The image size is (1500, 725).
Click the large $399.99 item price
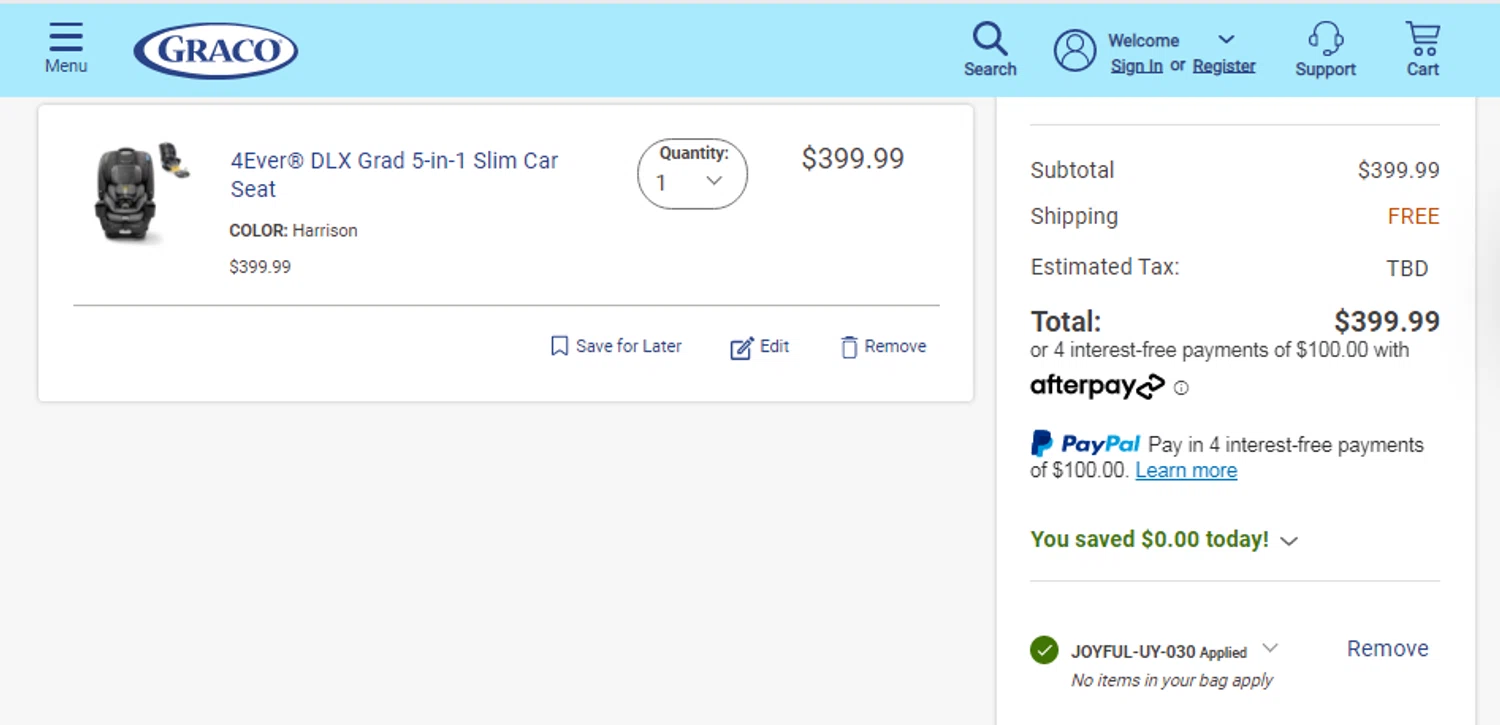[x=853, y=159]
